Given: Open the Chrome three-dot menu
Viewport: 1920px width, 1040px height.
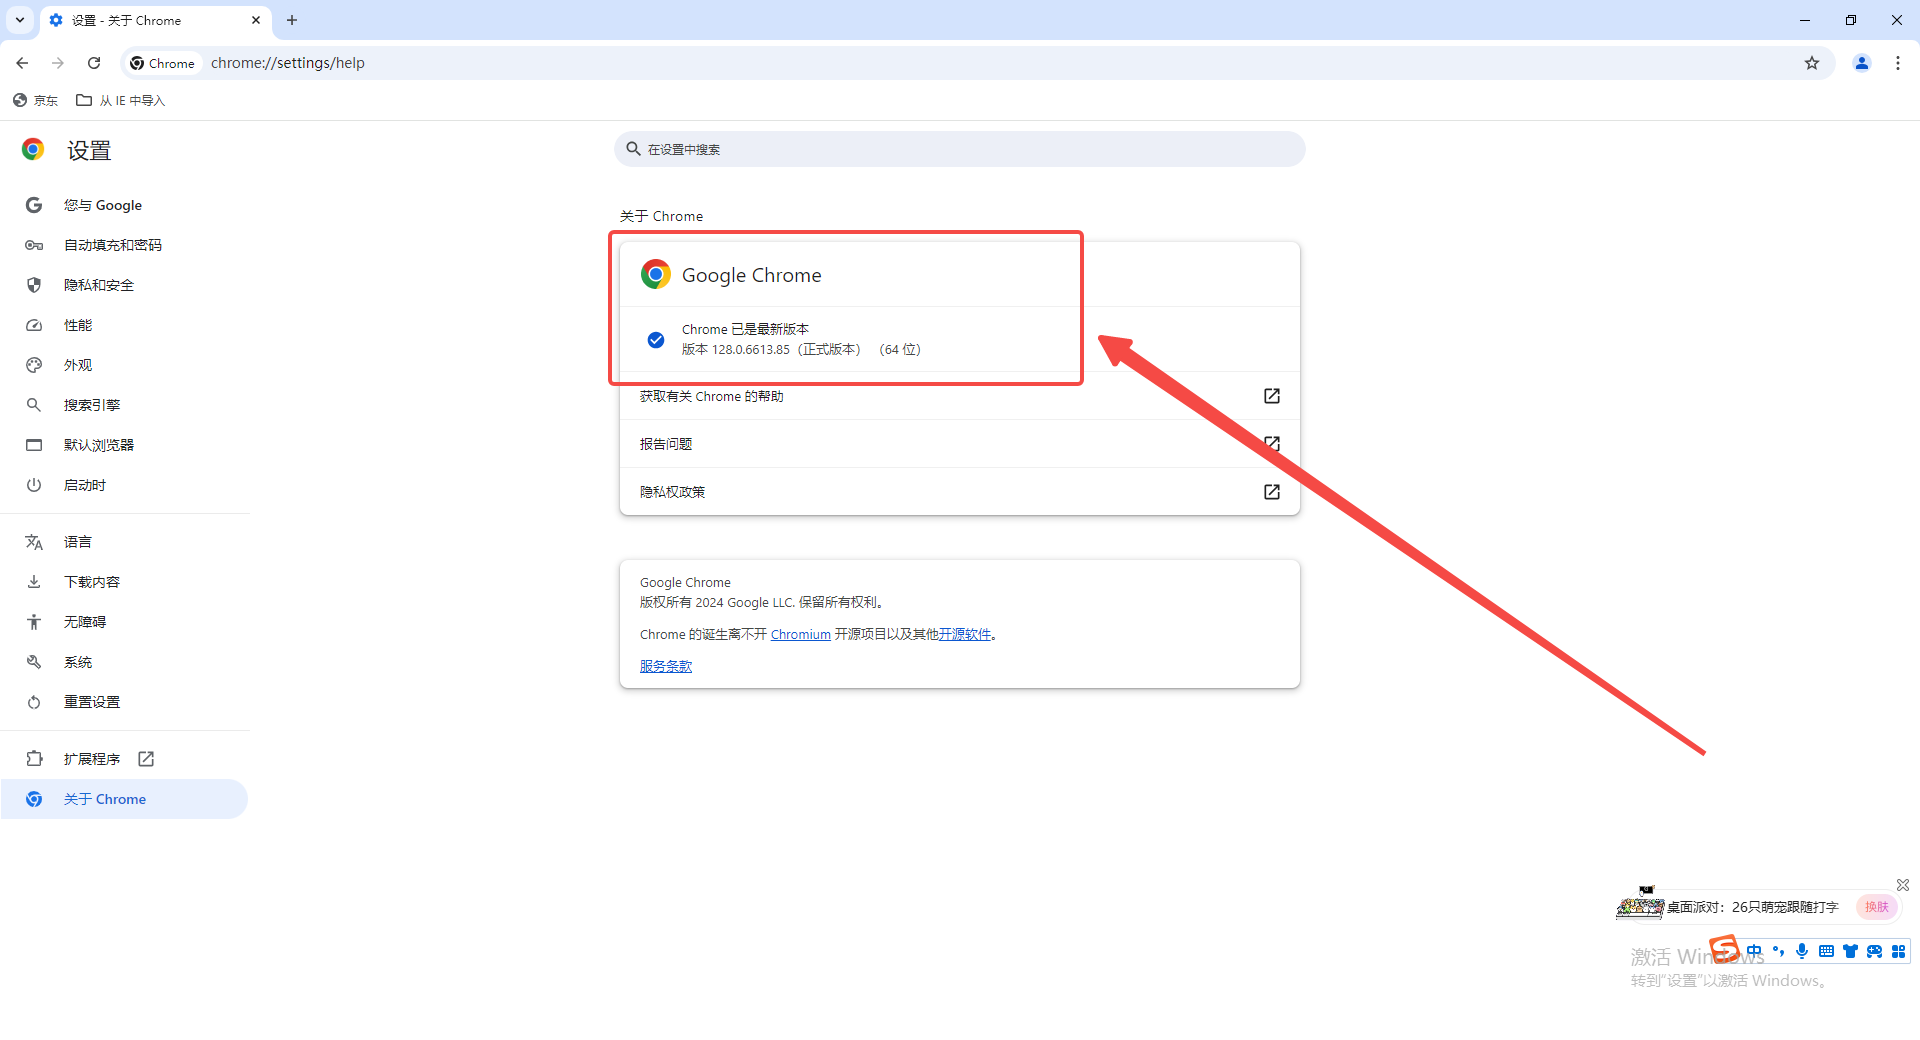Looking at the screenshot, I should 1898,63.
